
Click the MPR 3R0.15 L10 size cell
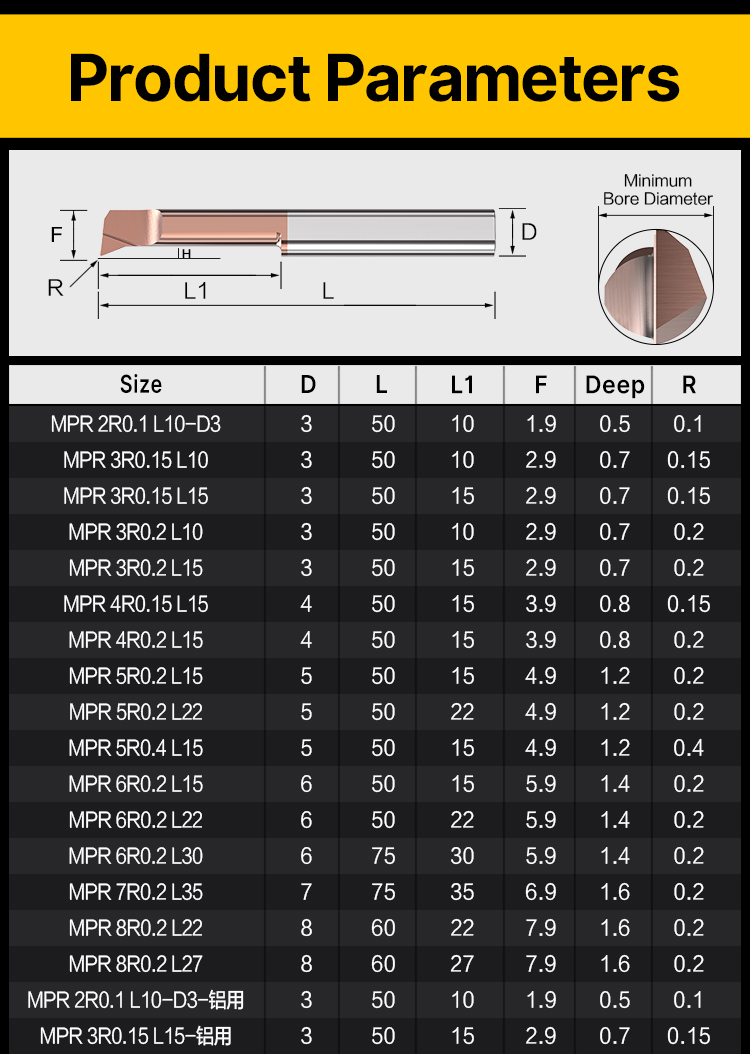click(136, 460)
